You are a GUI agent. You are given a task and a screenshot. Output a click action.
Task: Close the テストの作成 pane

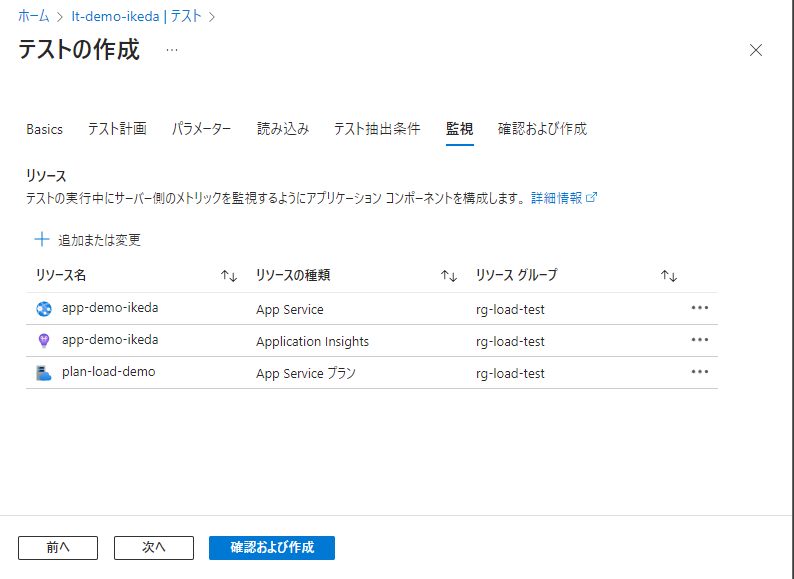click(756, 50)
